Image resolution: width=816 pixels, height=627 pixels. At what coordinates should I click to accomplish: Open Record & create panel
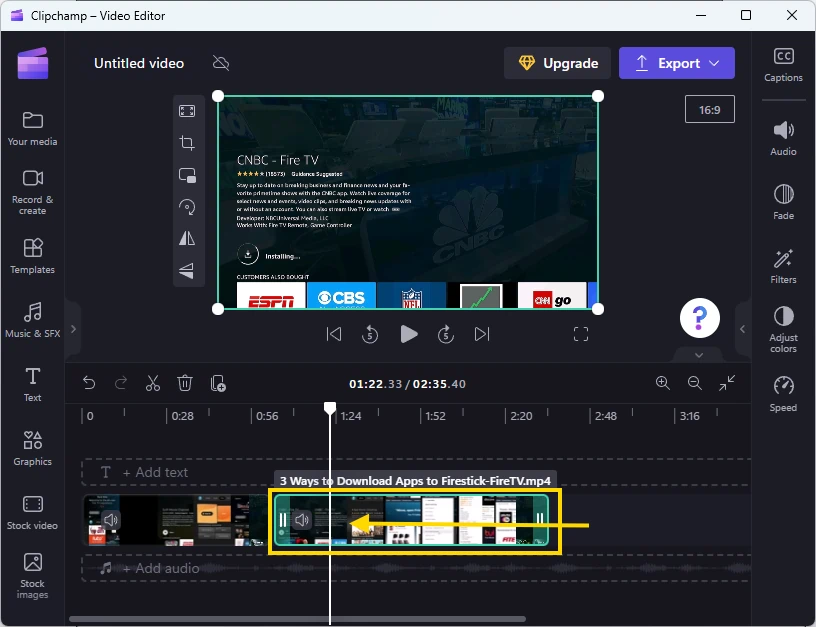pos(32,192)
